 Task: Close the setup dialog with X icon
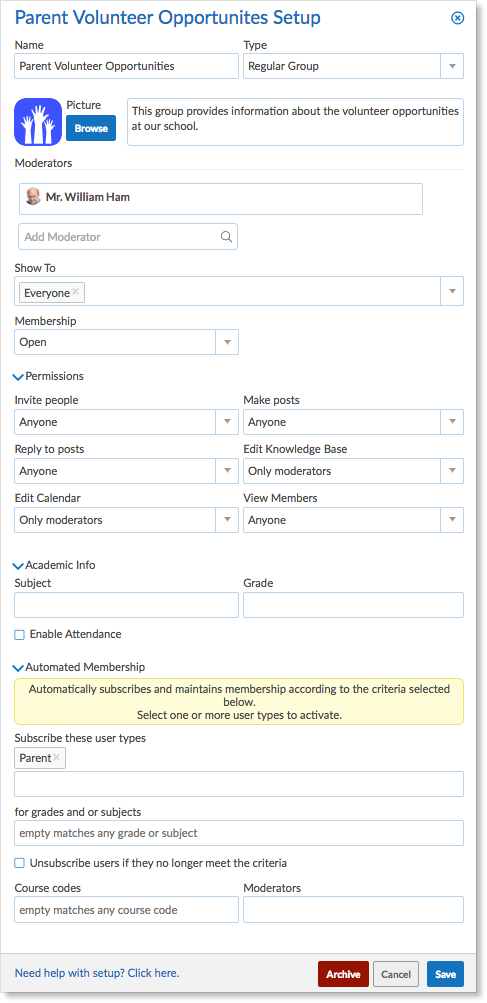point(458,18)
